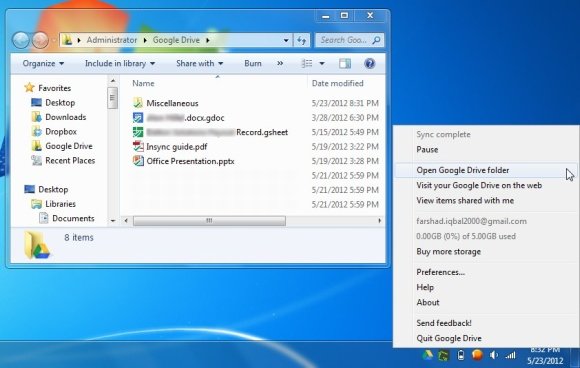Choose Open Google Drive folder menu entry
Image resolution: width=580 pixels, height=368 pixels.
coord(485,170)
